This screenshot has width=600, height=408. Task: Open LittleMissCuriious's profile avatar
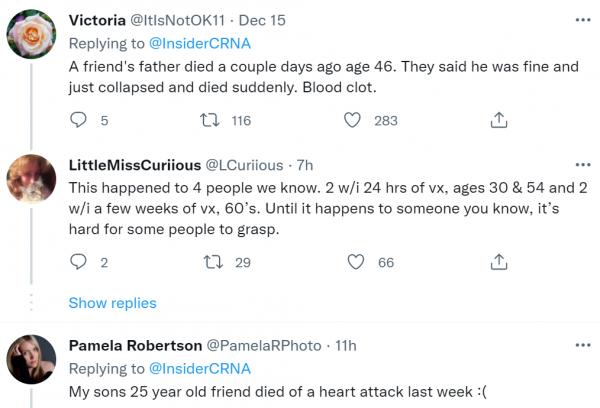(31, 181)
